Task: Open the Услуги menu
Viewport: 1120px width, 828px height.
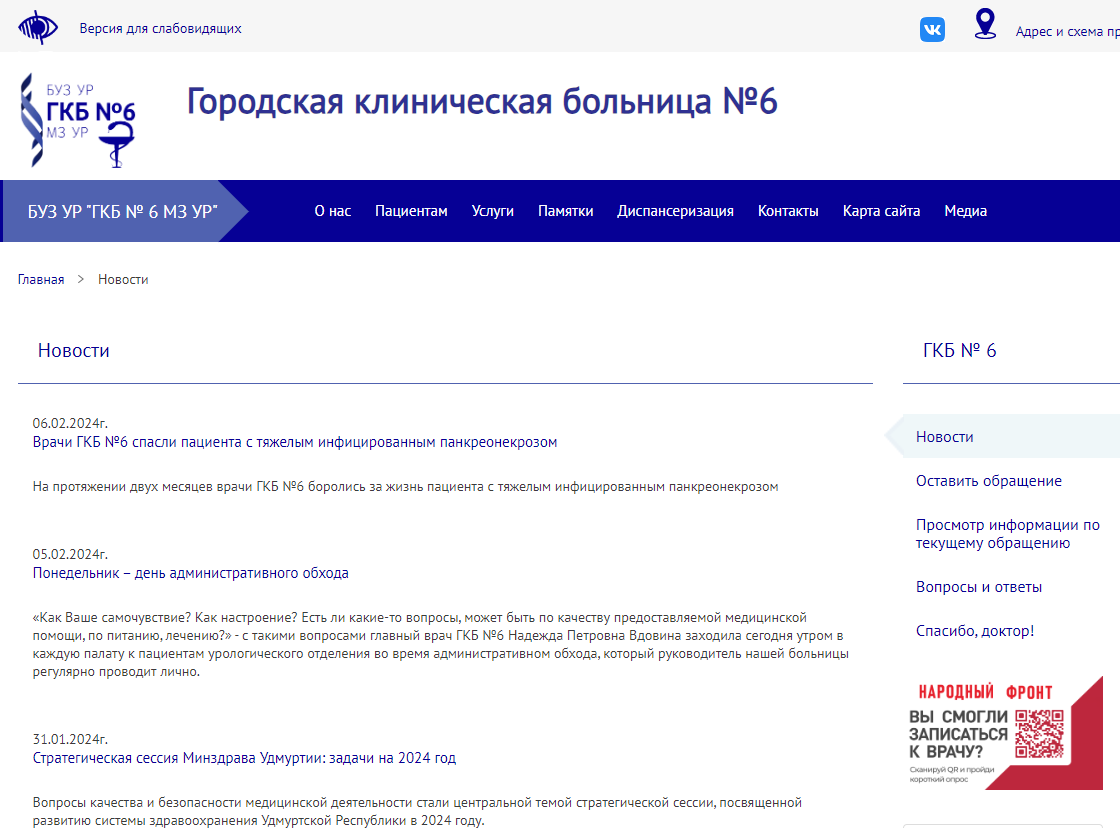Action: (493, 211)
